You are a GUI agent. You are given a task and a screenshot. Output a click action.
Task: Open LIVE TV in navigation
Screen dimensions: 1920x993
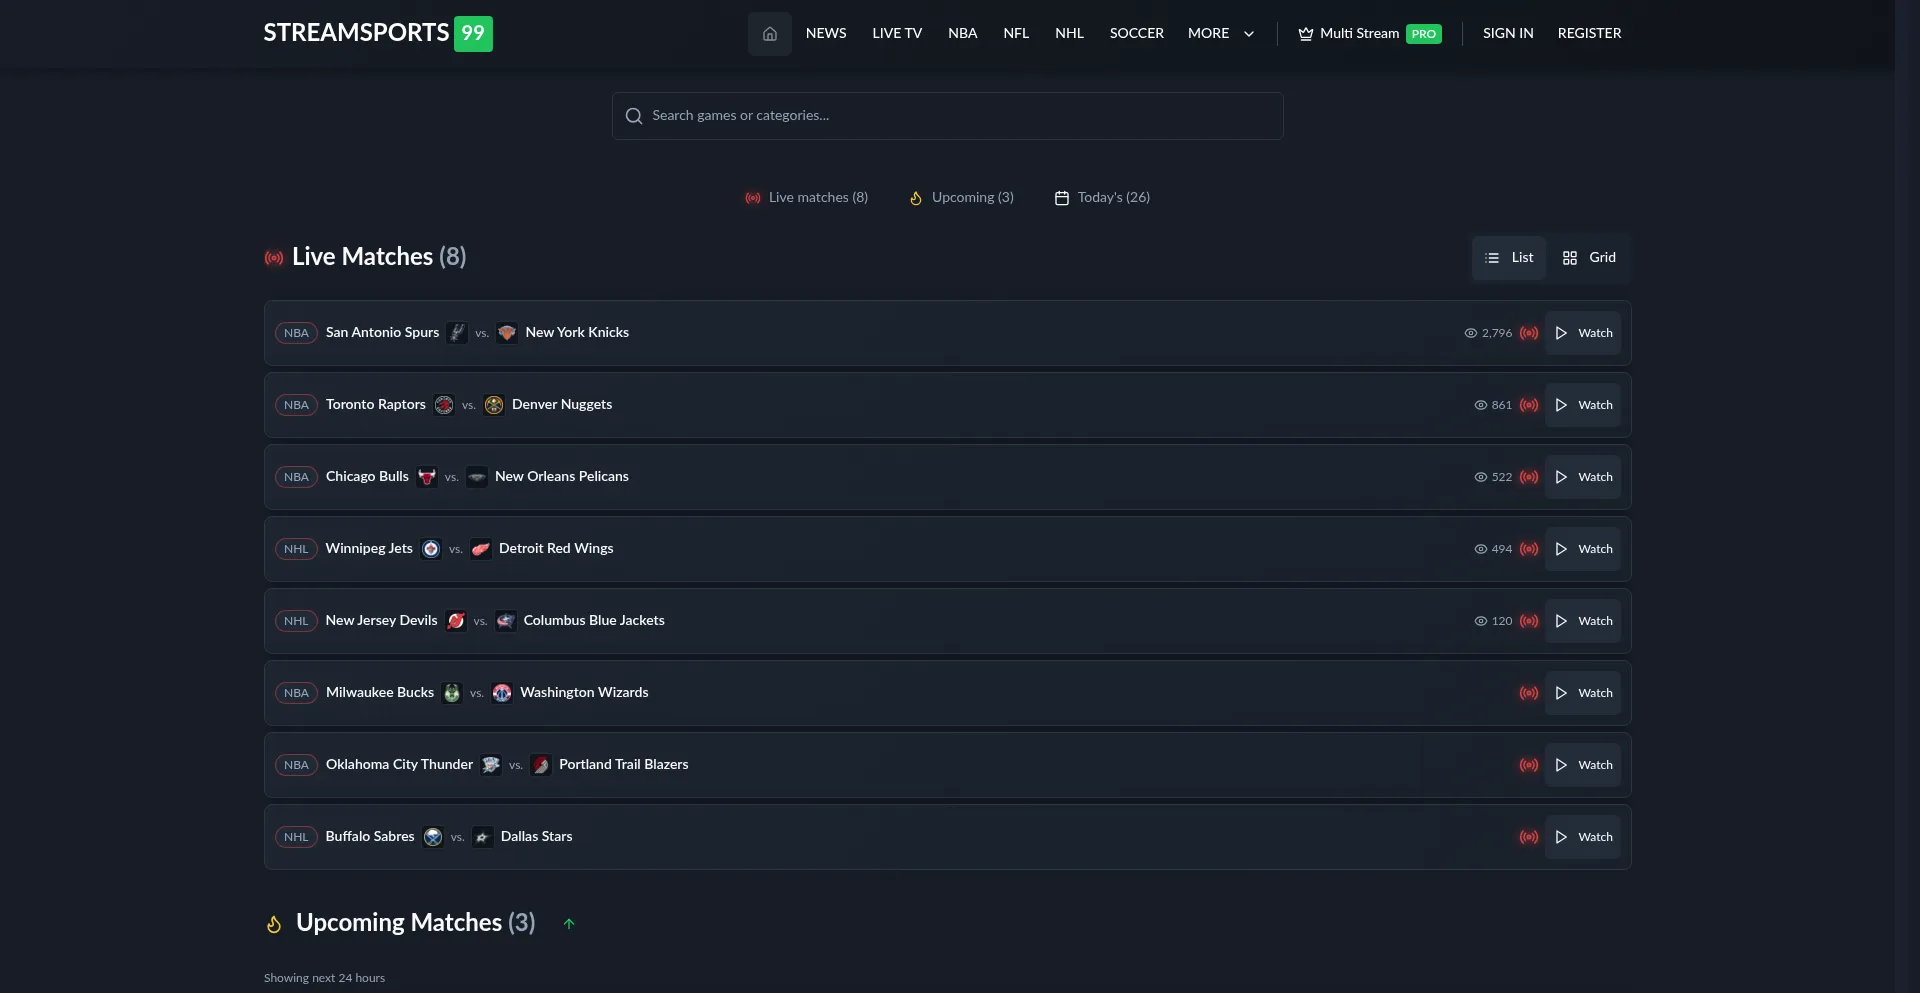point(897,34)
